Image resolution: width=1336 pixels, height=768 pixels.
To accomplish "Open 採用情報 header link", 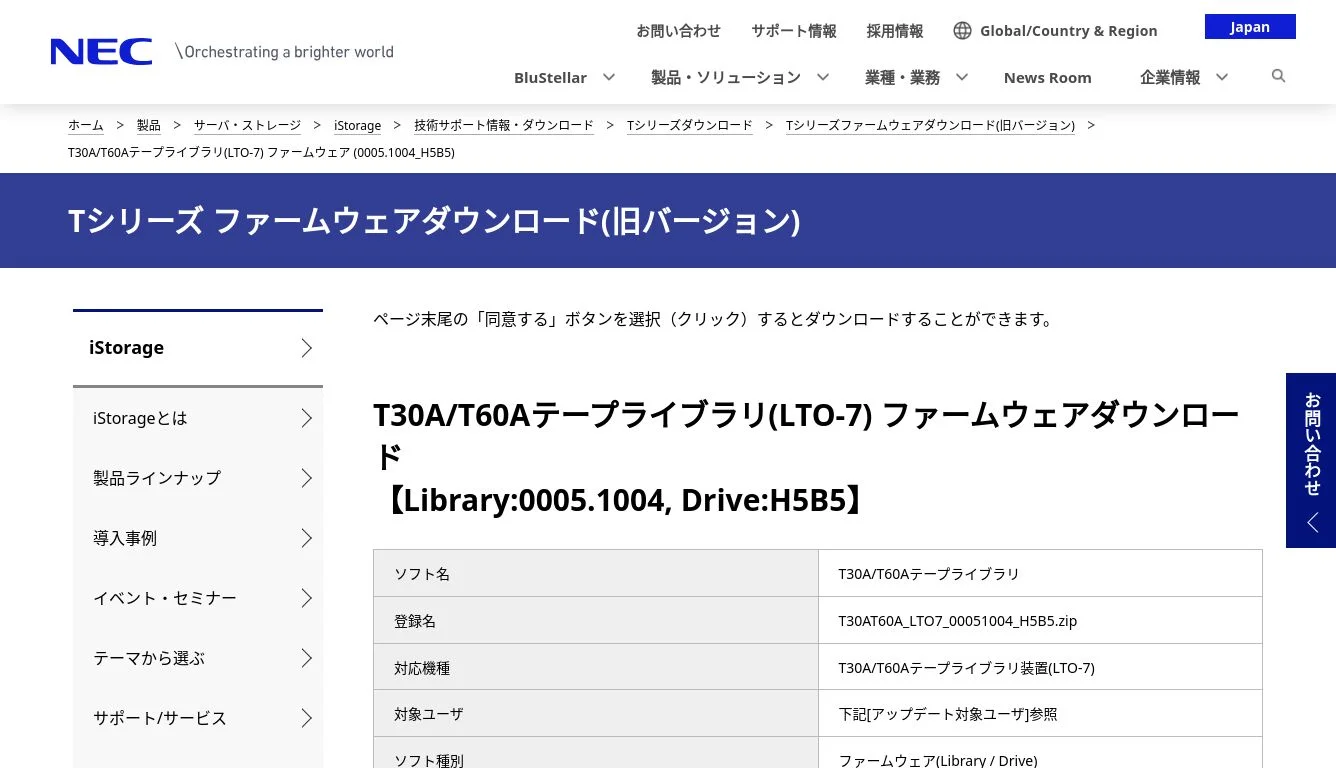I will click(x=895, y=31).
